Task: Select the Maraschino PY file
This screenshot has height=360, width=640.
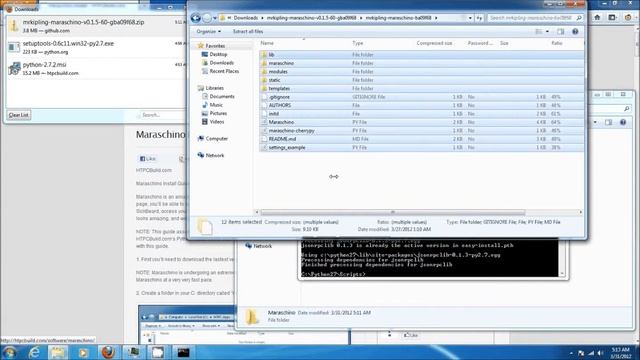Action: pyautogui.click(x=421, y=122)
